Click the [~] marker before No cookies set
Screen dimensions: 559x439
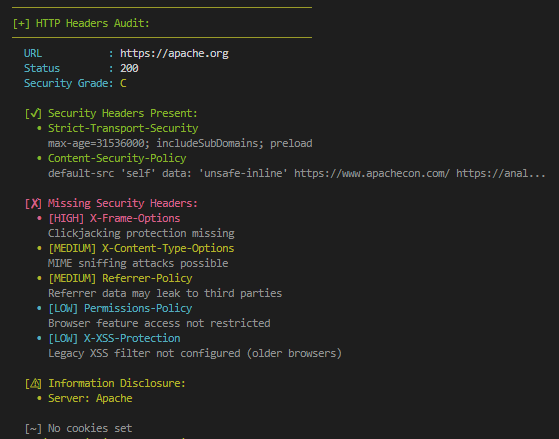(x=34, y=428)
